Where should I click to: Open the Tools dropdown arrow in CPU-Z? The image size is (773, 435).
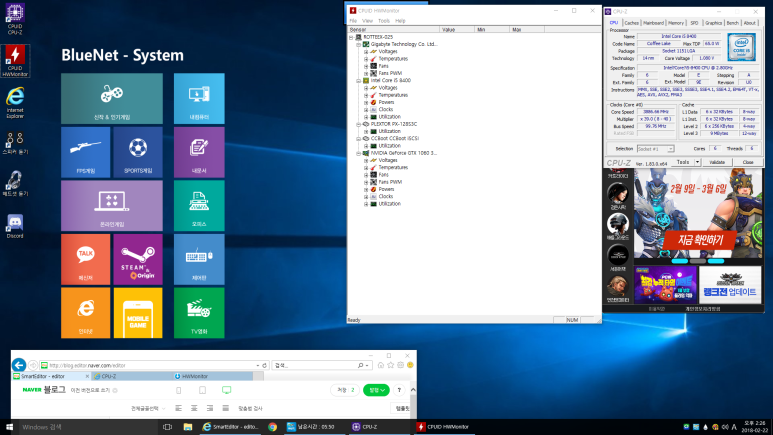[697, 162]
